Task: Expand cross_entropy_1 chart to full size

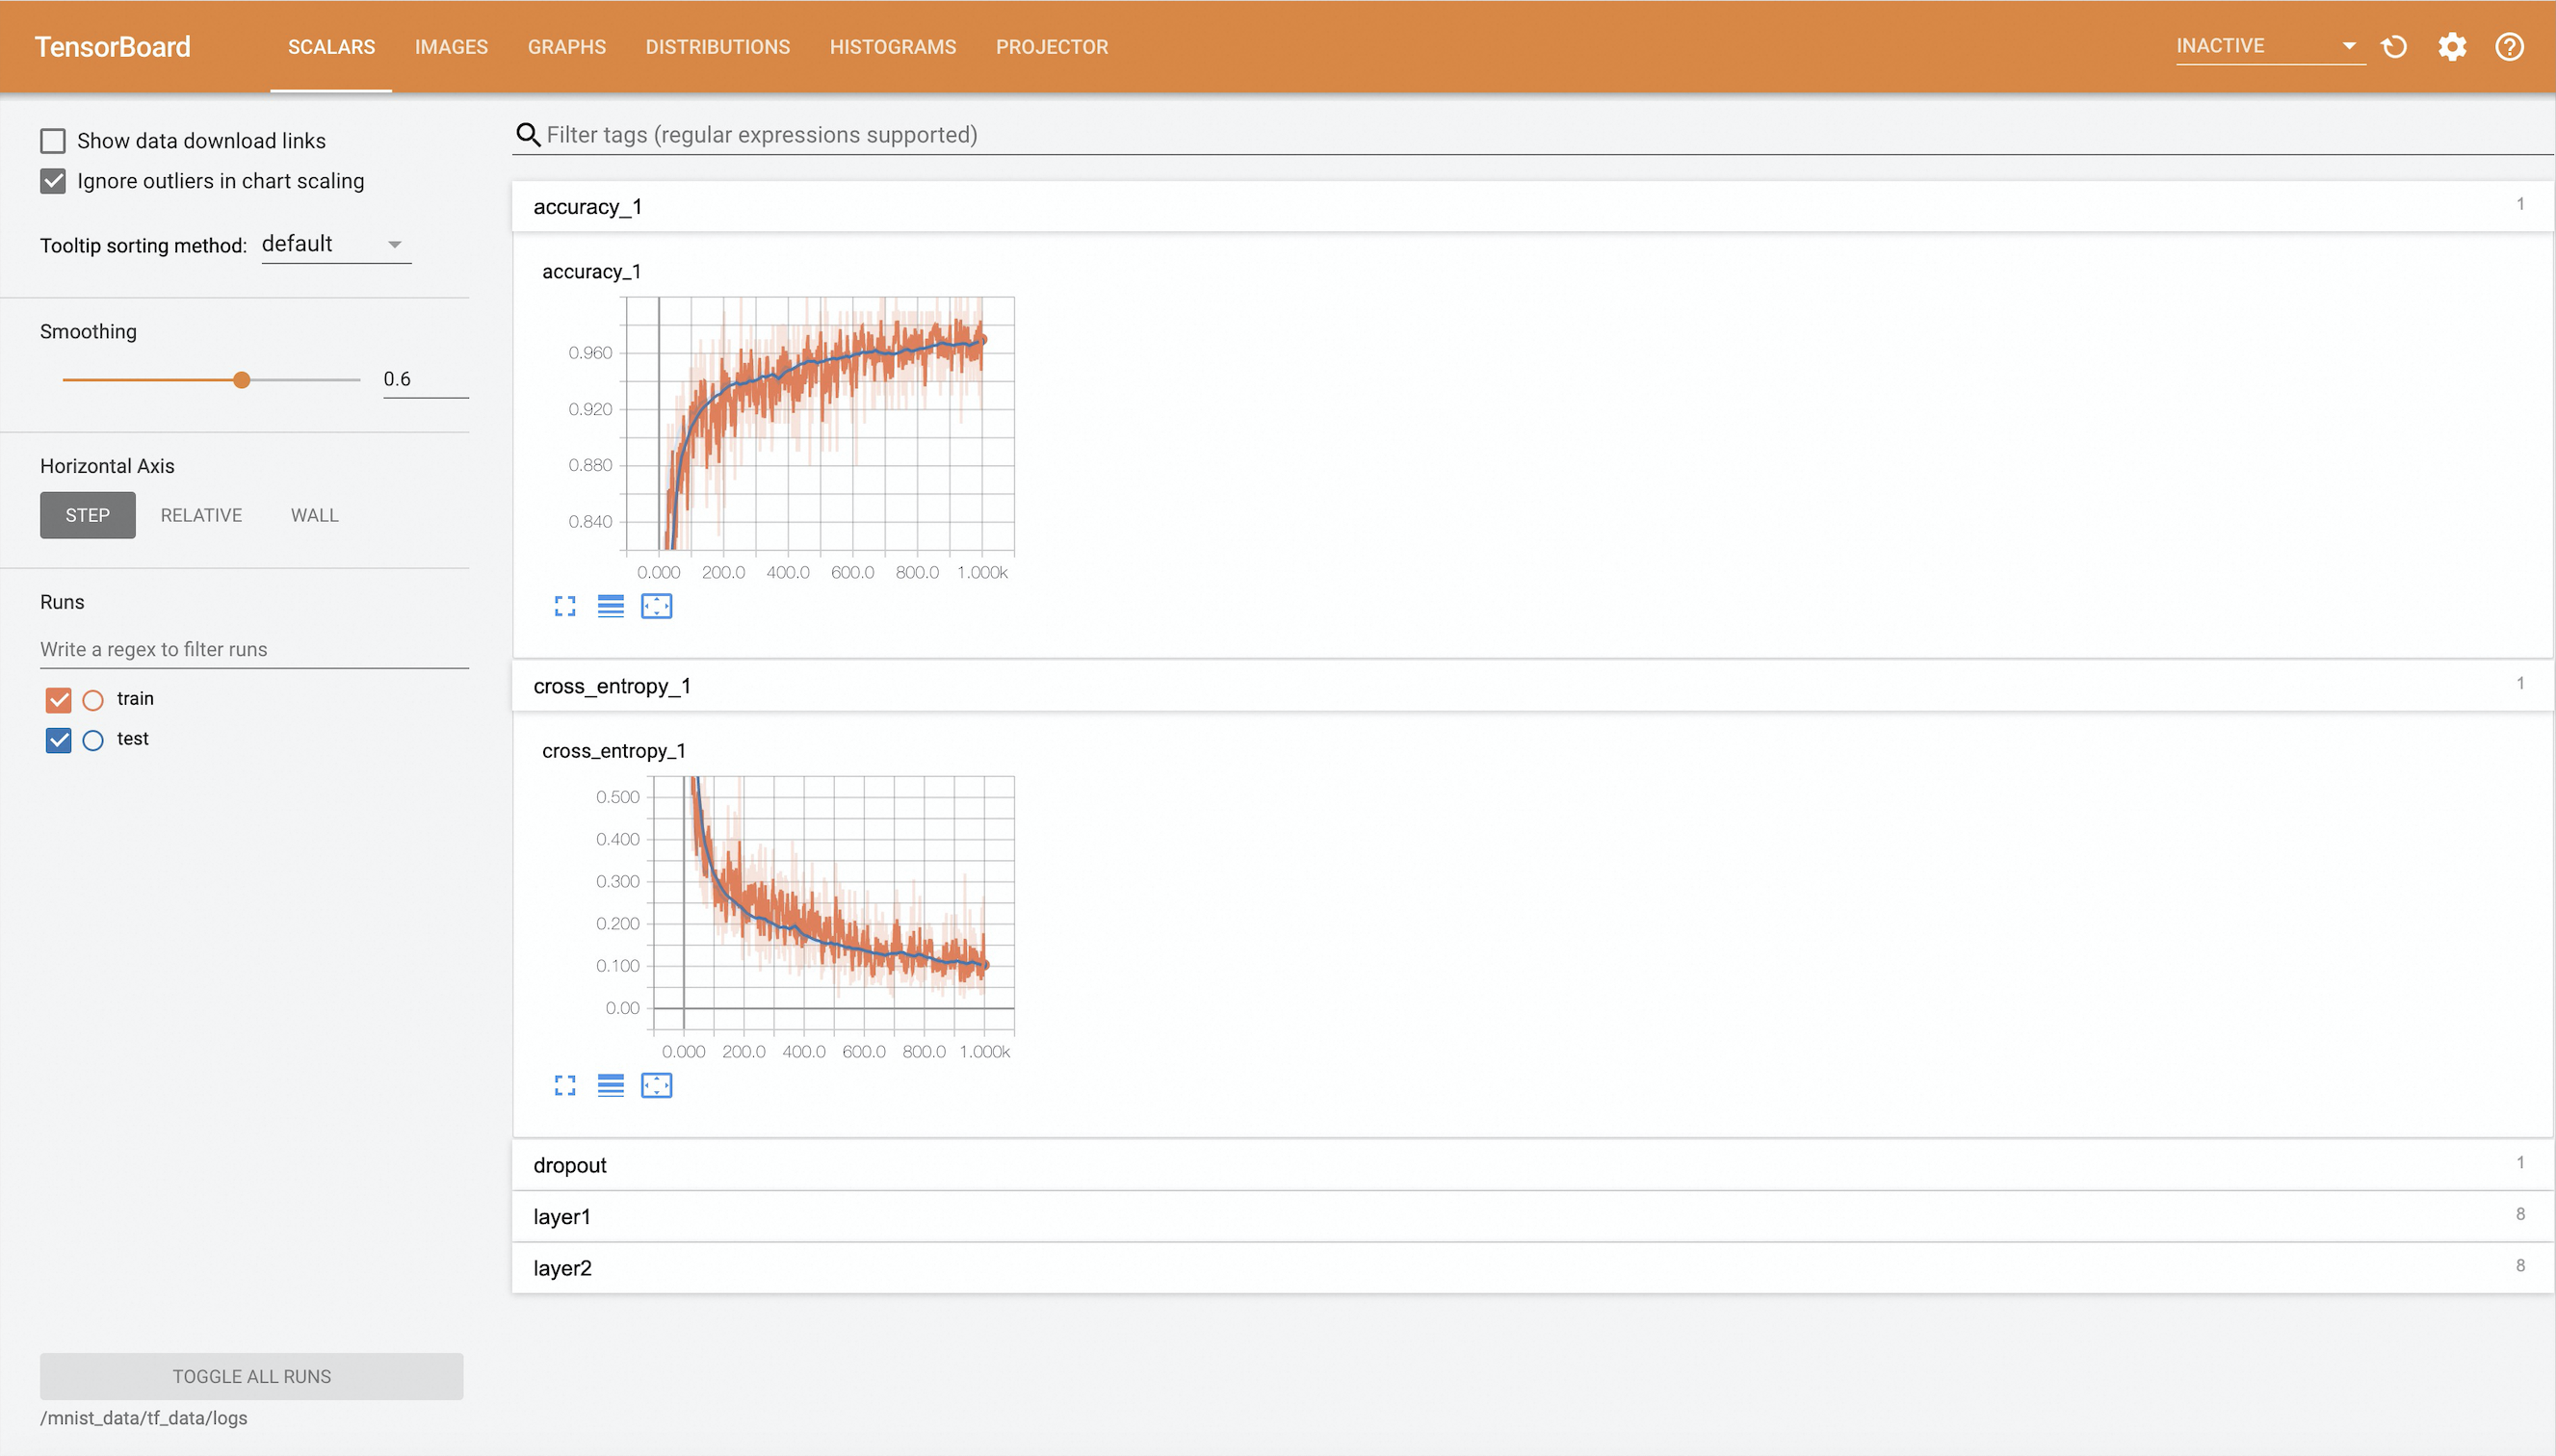Action: click(x=565, y=1085)
